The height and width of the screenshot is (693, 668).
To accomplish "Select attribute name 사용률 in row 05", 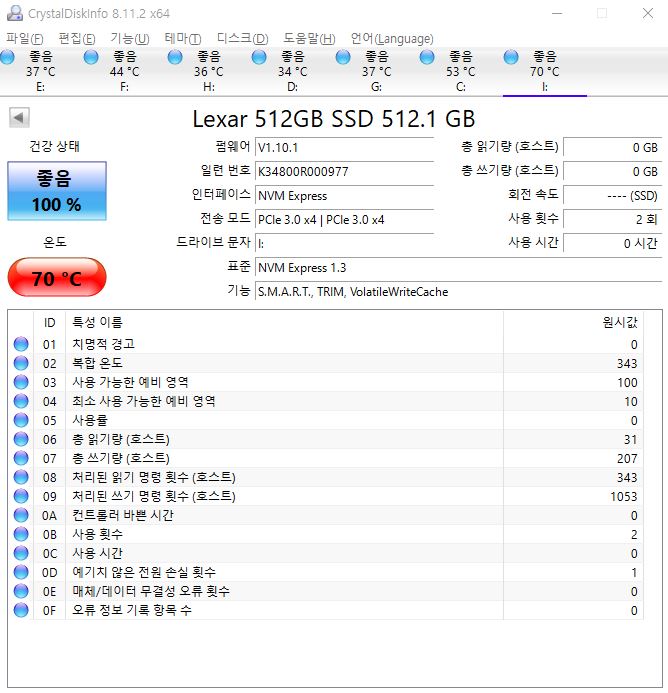I will click(x=90, y=420).
